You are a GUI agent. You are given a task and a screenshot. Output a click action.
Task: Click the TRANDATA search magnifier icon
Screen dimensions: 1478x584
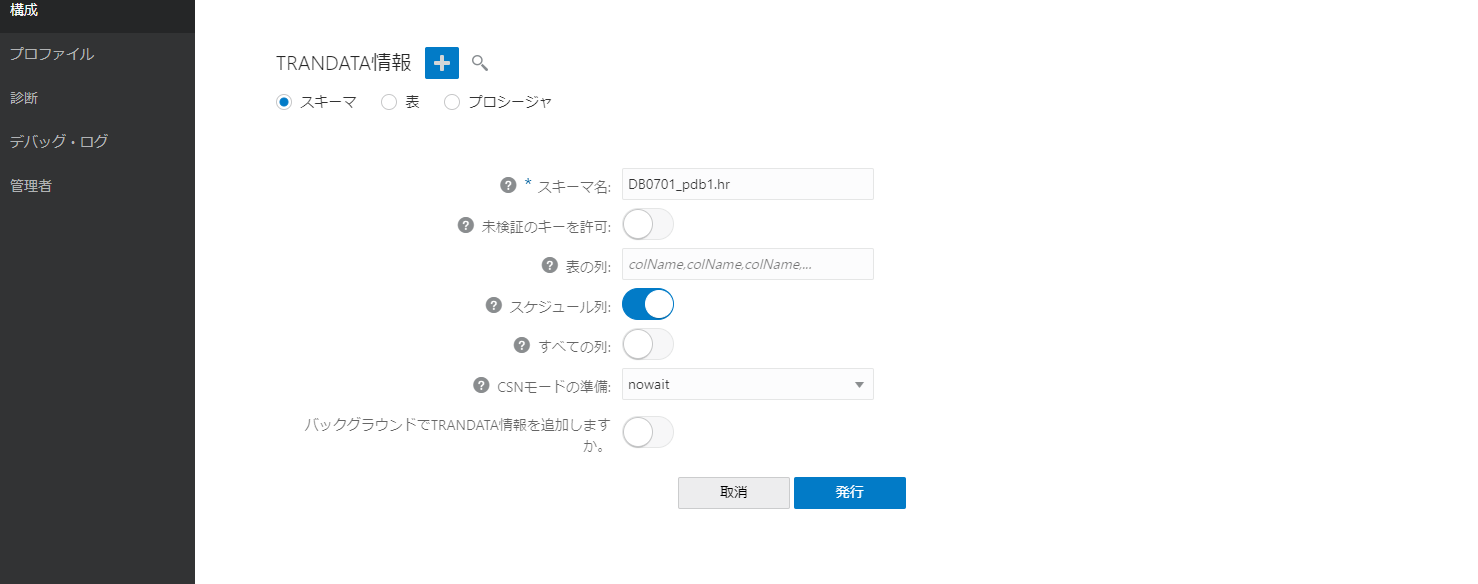(x=480, y=63)
